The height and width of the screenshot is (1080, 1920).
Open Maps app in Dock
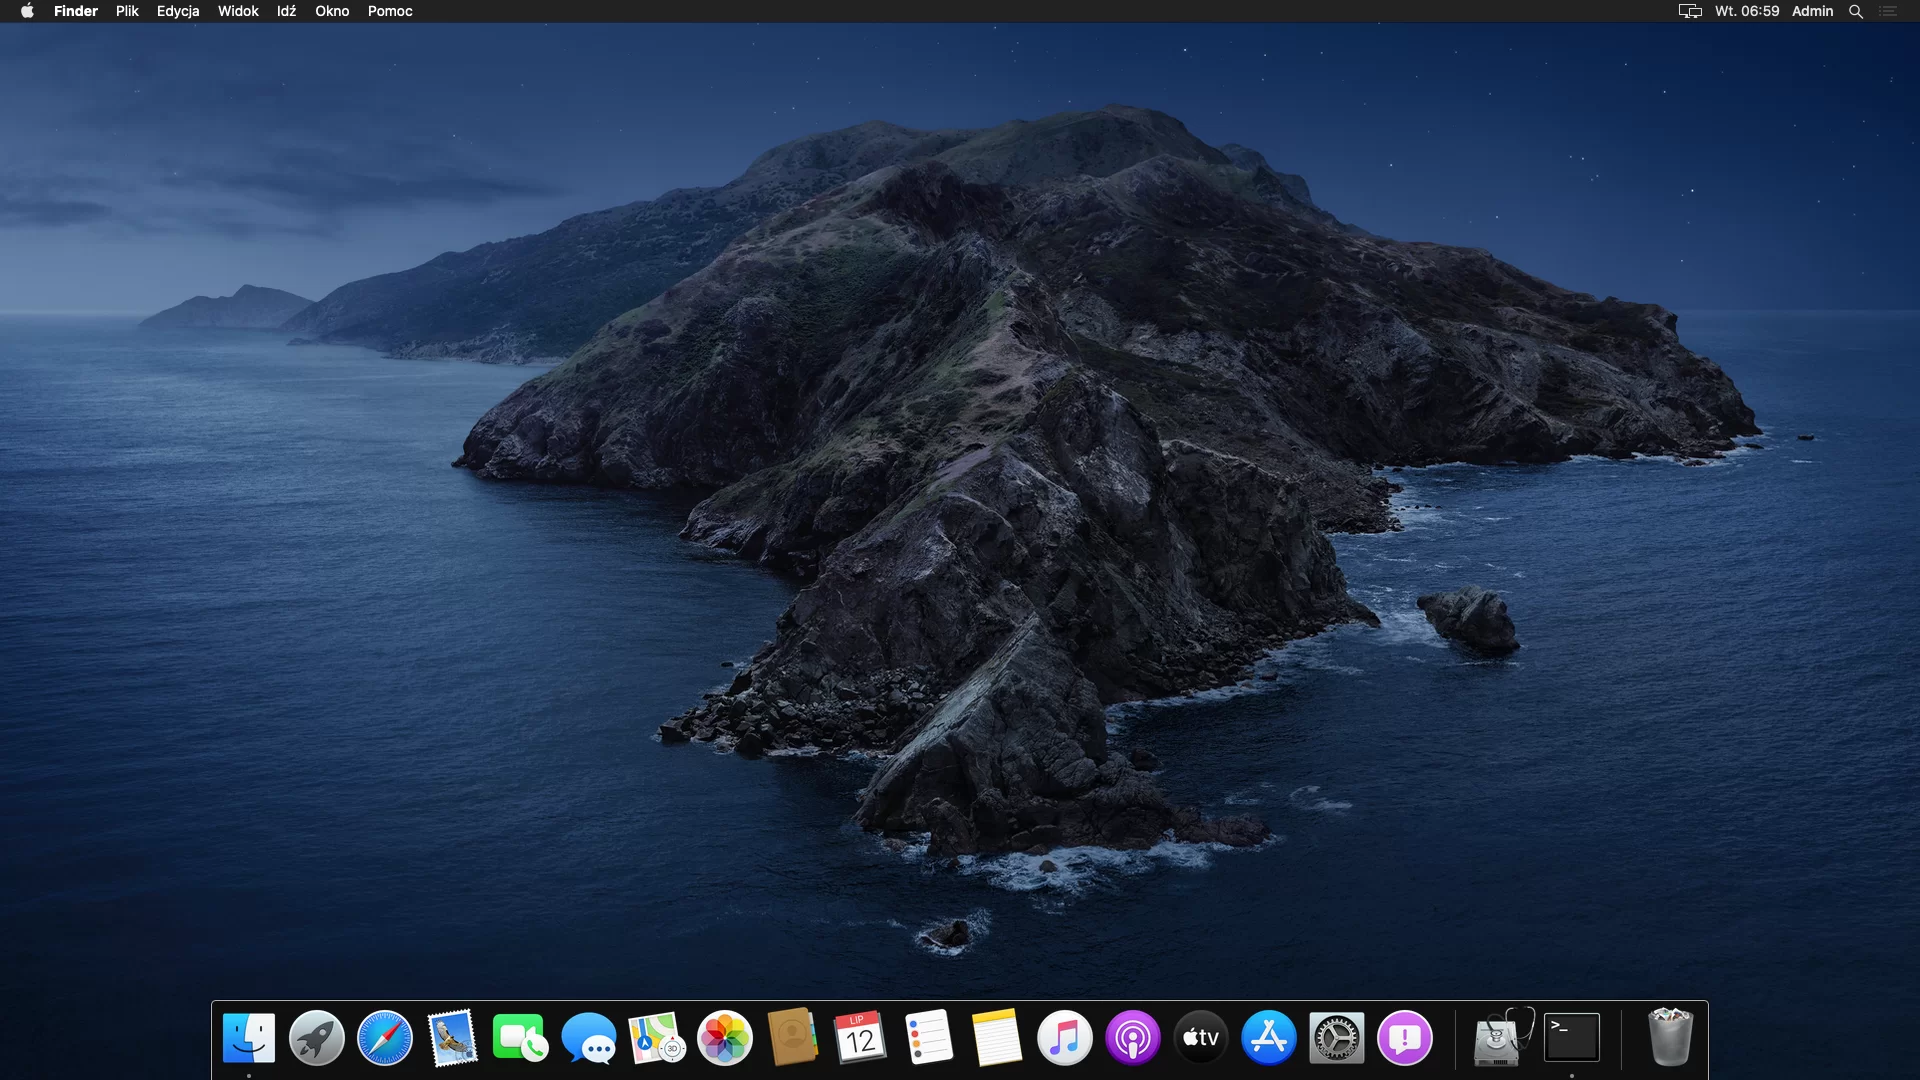[x=657, y=1038]
